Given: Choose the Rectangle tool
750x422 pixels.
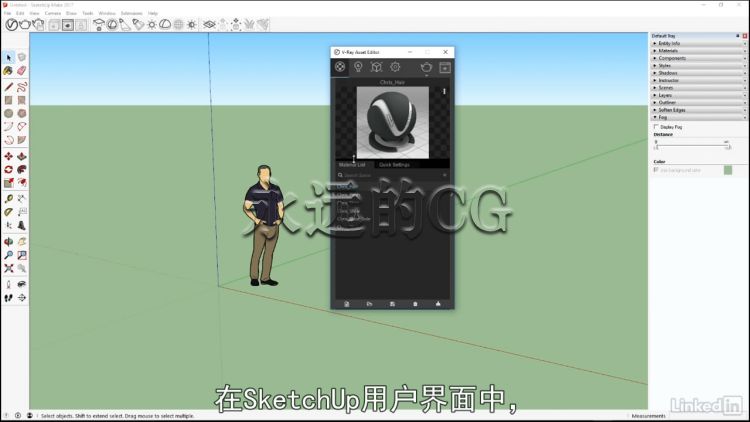Looking at the screenshot, I should [x=9, y=100].
